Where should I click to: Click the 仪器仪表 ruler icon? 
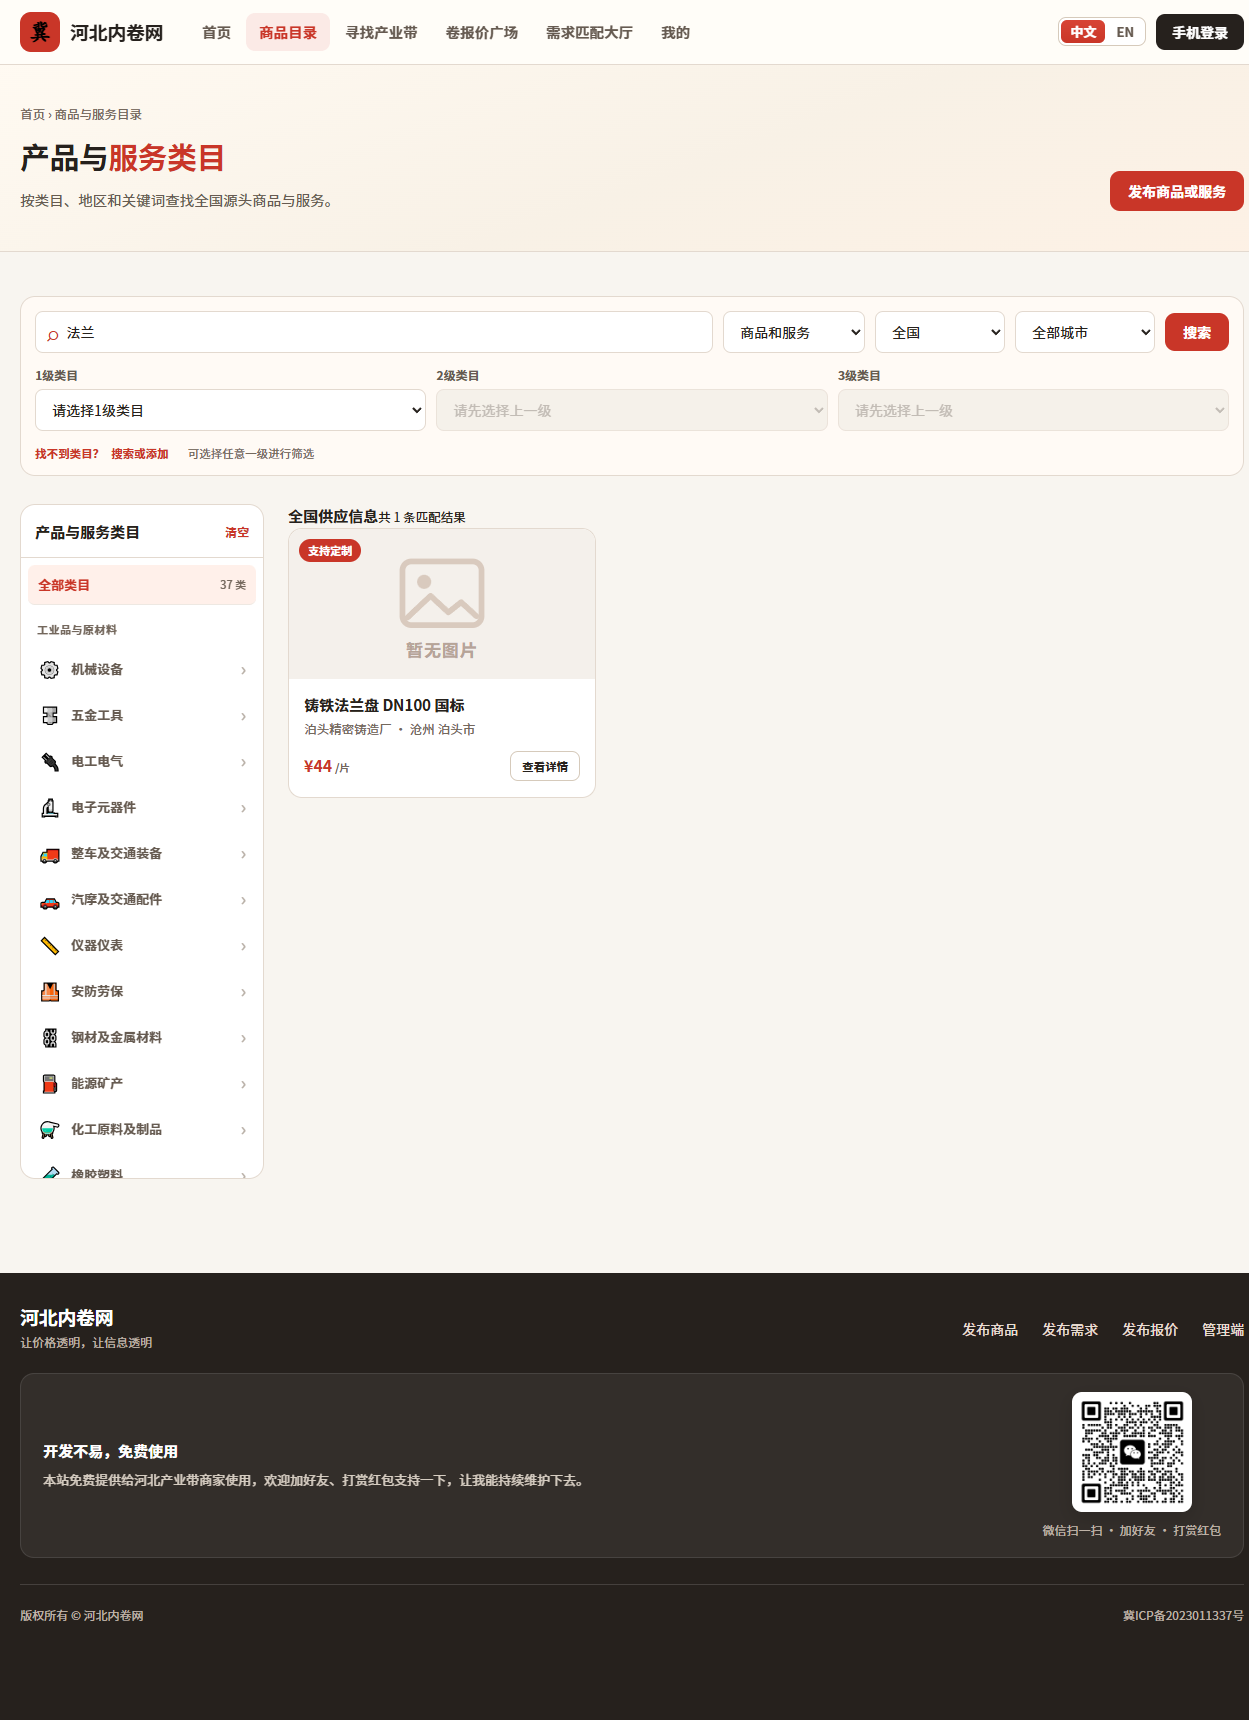tap(49, 946)
